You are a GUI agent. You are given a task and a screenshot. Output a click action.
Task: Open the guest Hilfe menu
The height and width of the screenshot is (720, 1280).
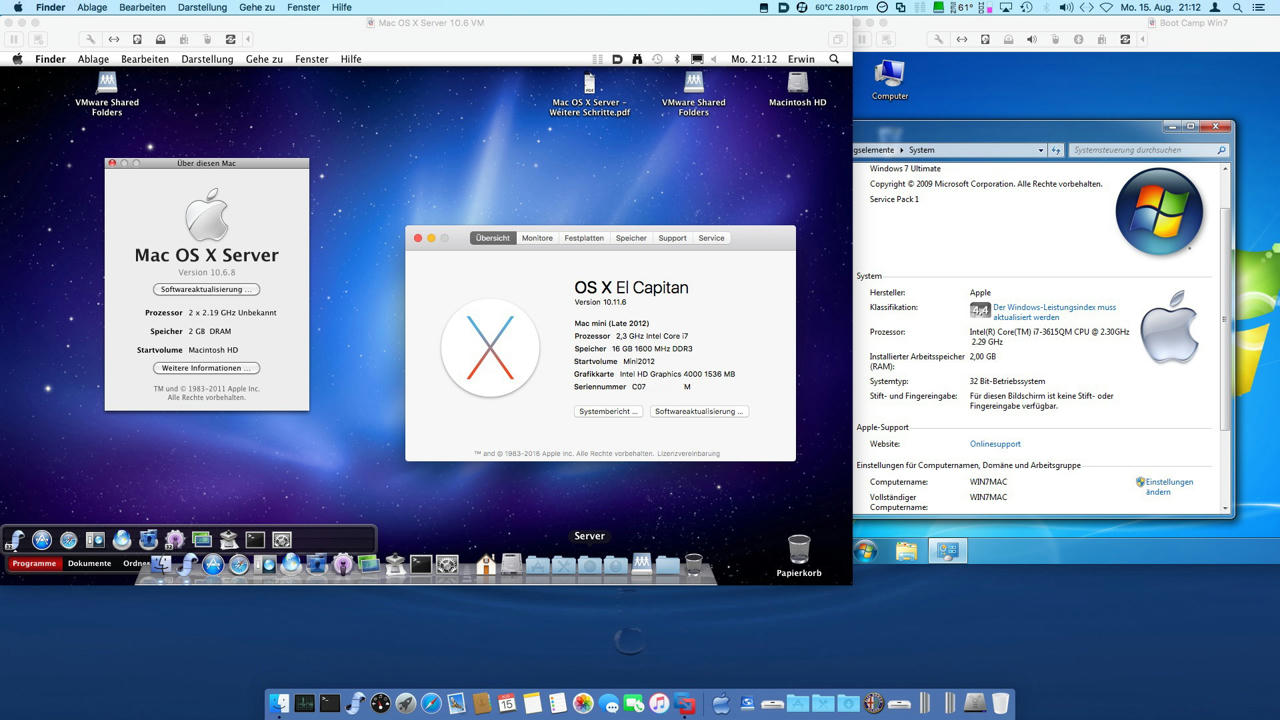pyautogui.click(x=351, y=59)
